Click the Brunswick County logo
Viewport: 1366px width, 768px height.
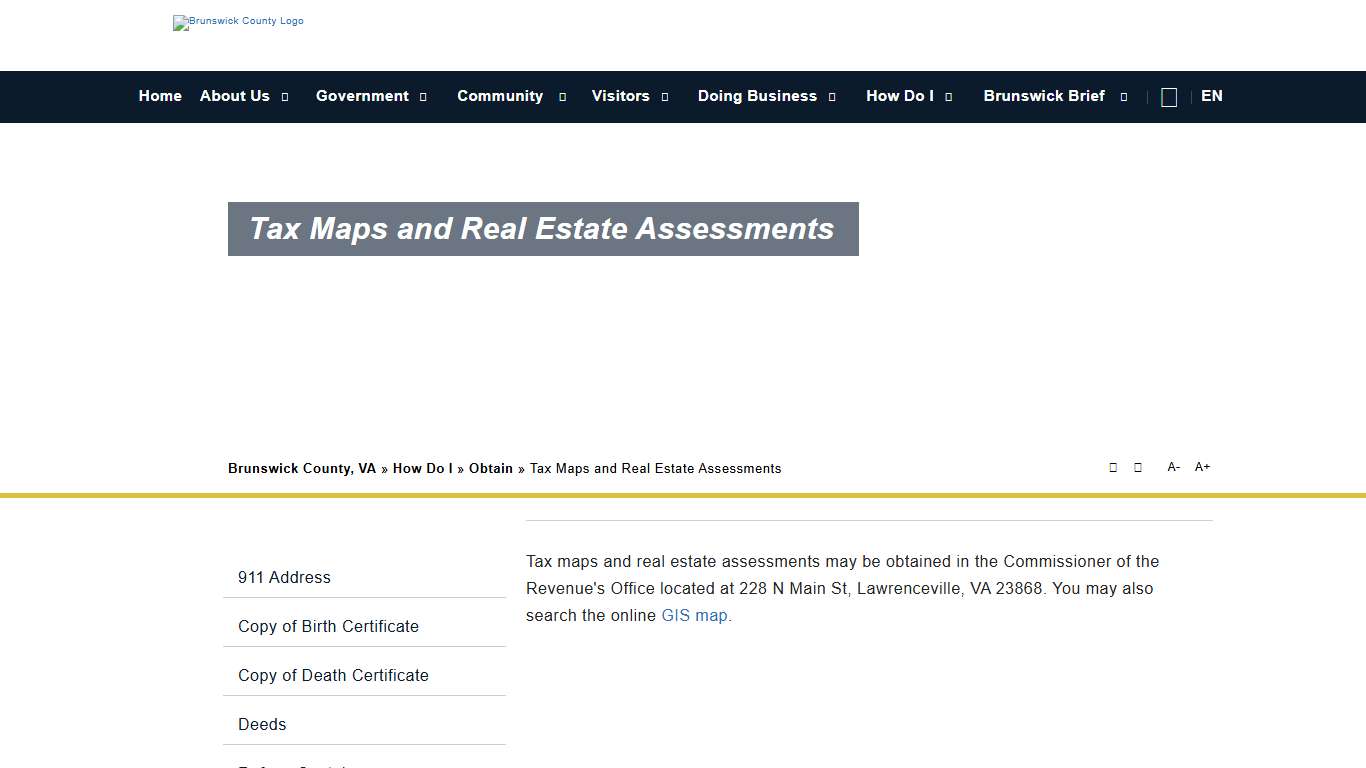pos(238,22)
